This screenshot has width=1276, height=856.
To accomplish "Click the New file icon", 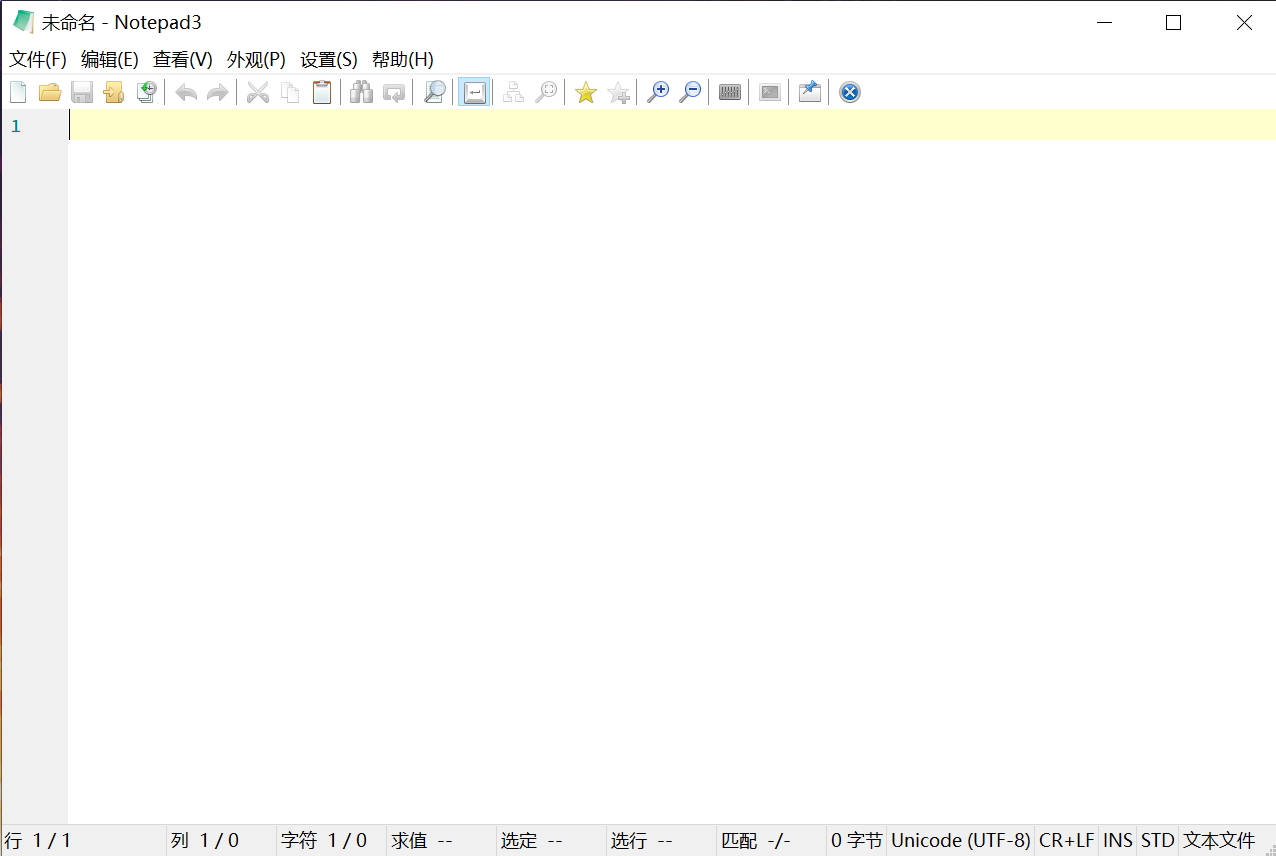I will click(18, 93).
